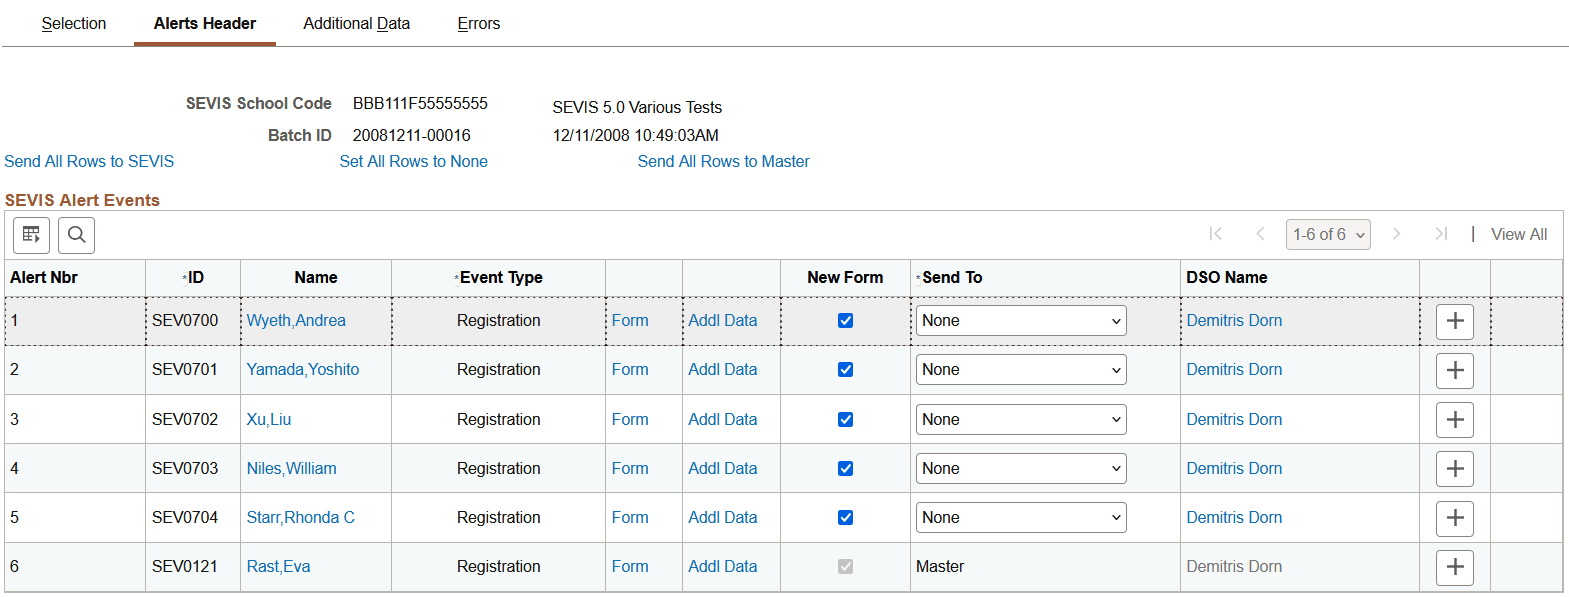Viewport: 1569px width, 597px height.
Task: Toggle New Form checkbox for SEV0704
Action: (845, 518)
